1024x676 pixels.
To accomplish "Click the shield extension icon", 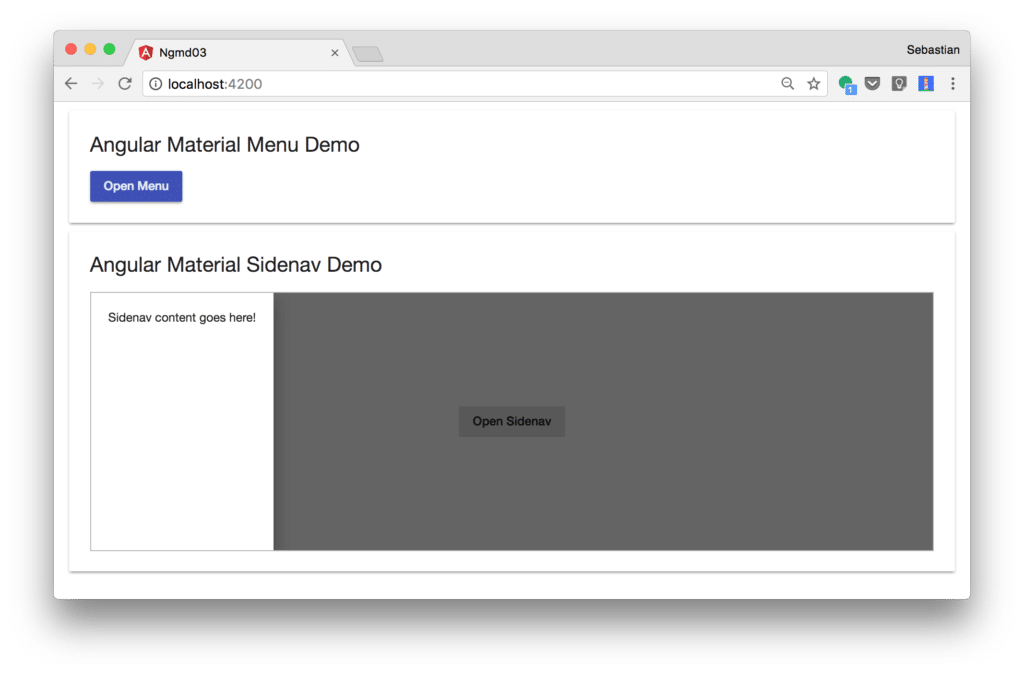I will pyautogui.click(x=899, y=84).
